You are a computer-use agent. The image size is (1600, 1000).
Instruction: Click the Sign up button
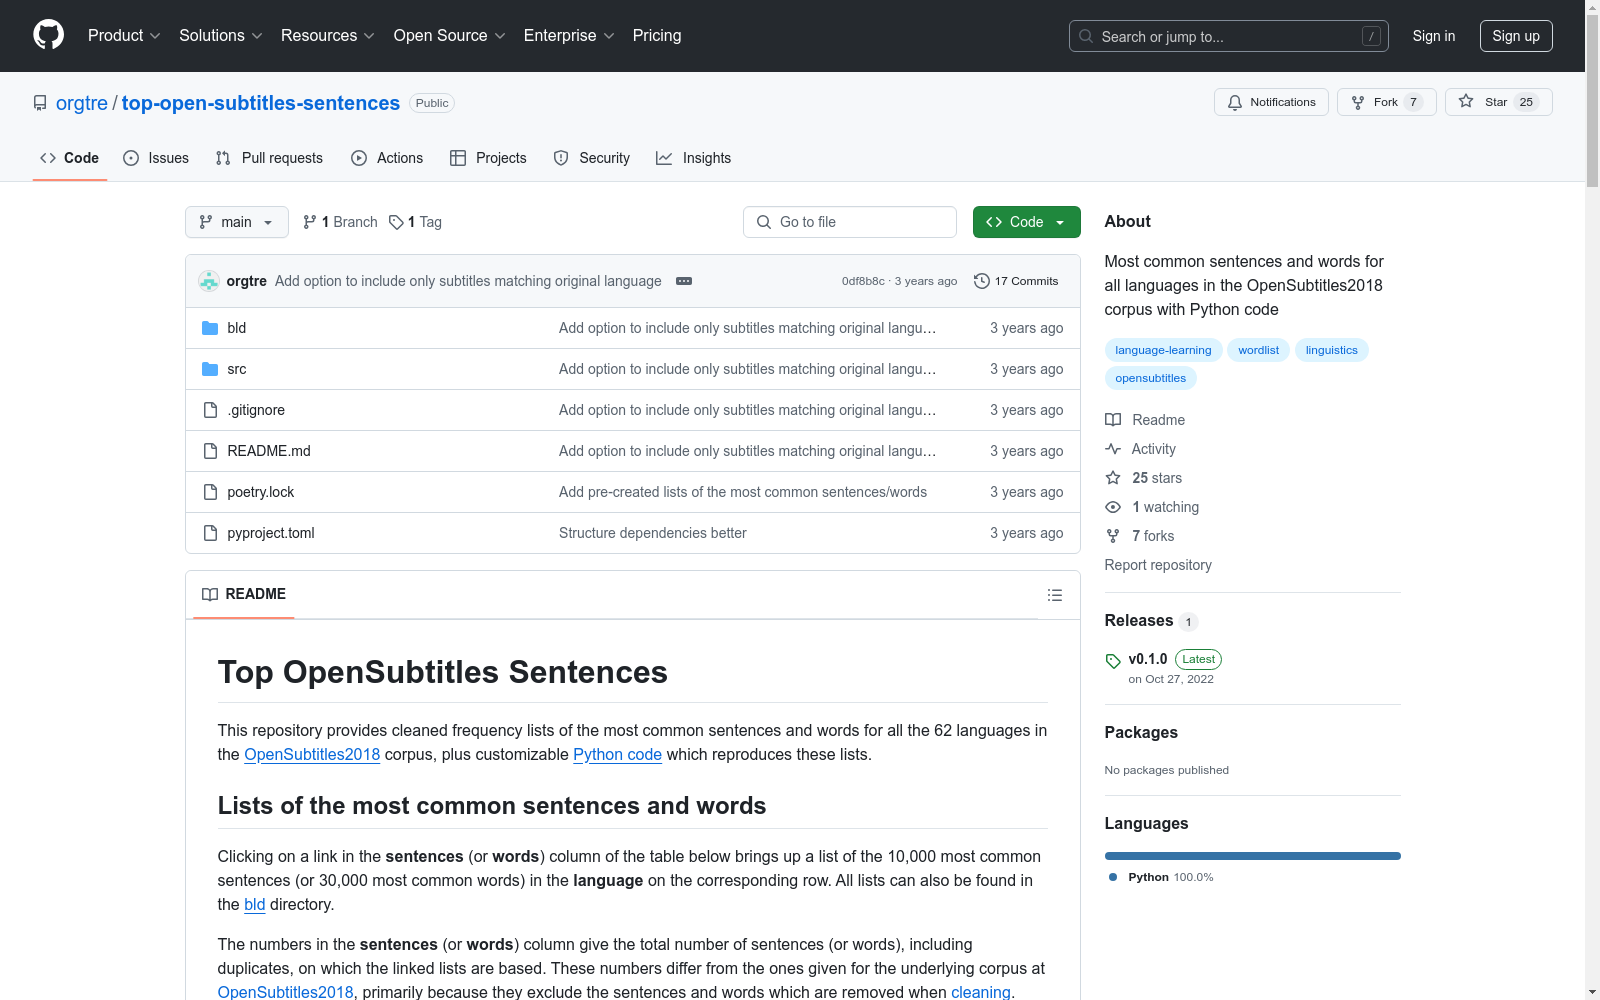coord(1516,36)
